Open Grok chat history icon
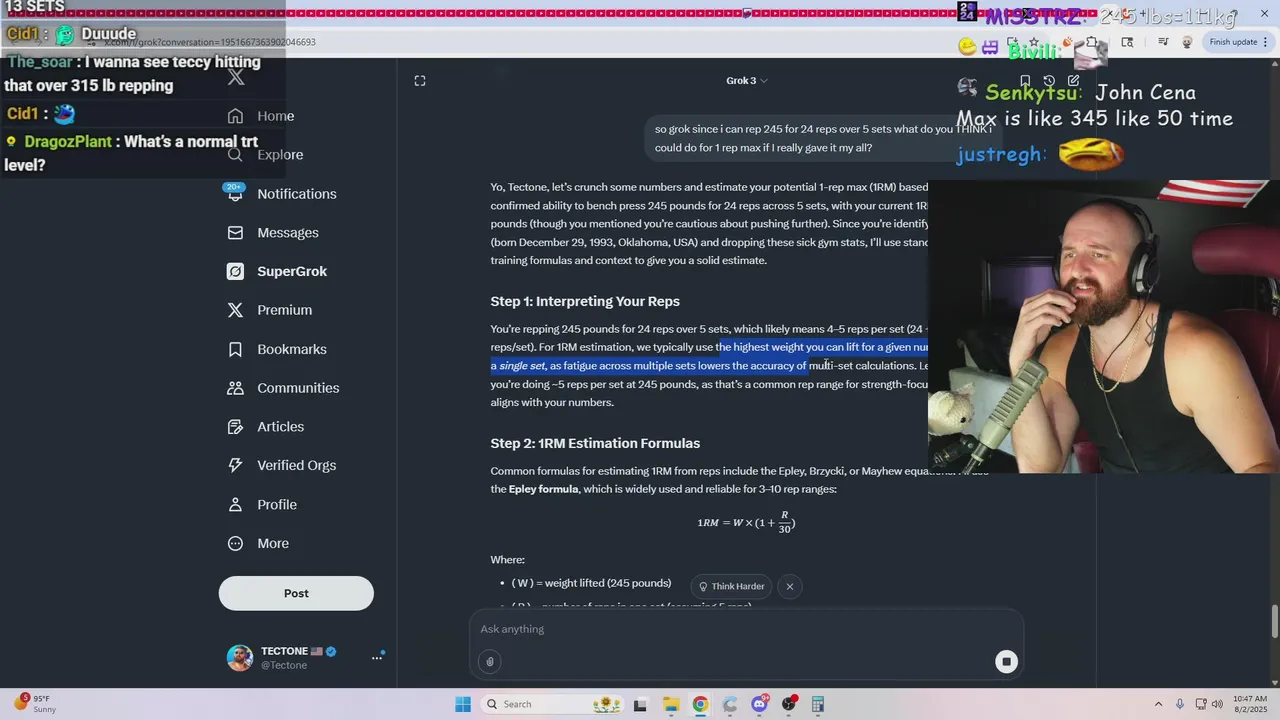 [x=1049, y=81]
